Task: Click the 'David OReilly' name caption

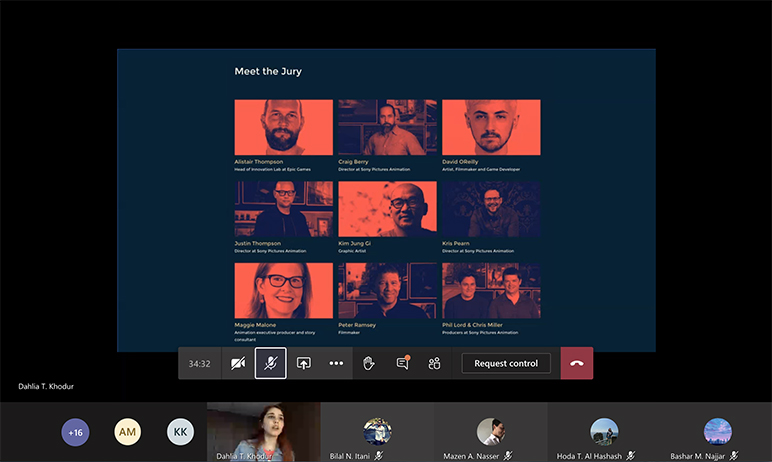Action: [460, 162]
